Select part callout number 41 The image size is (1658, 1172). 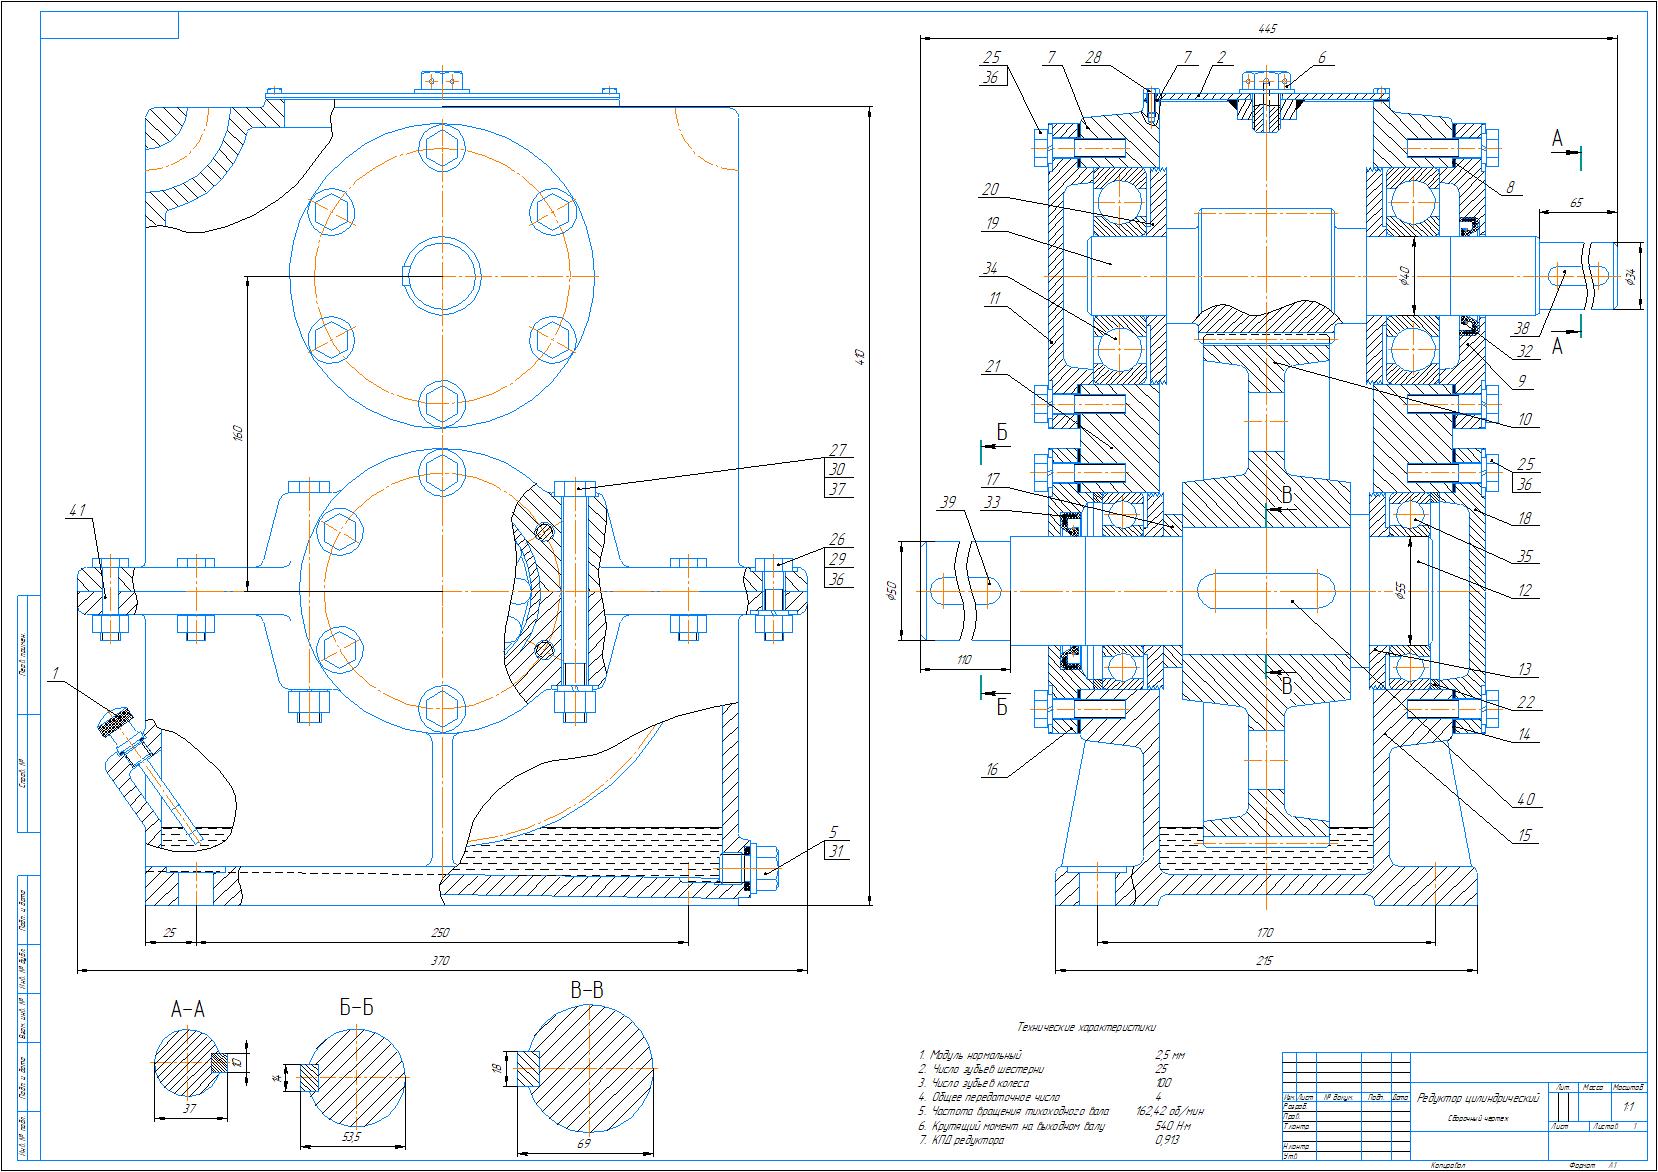pyautogui.click(x=78, y=511)
